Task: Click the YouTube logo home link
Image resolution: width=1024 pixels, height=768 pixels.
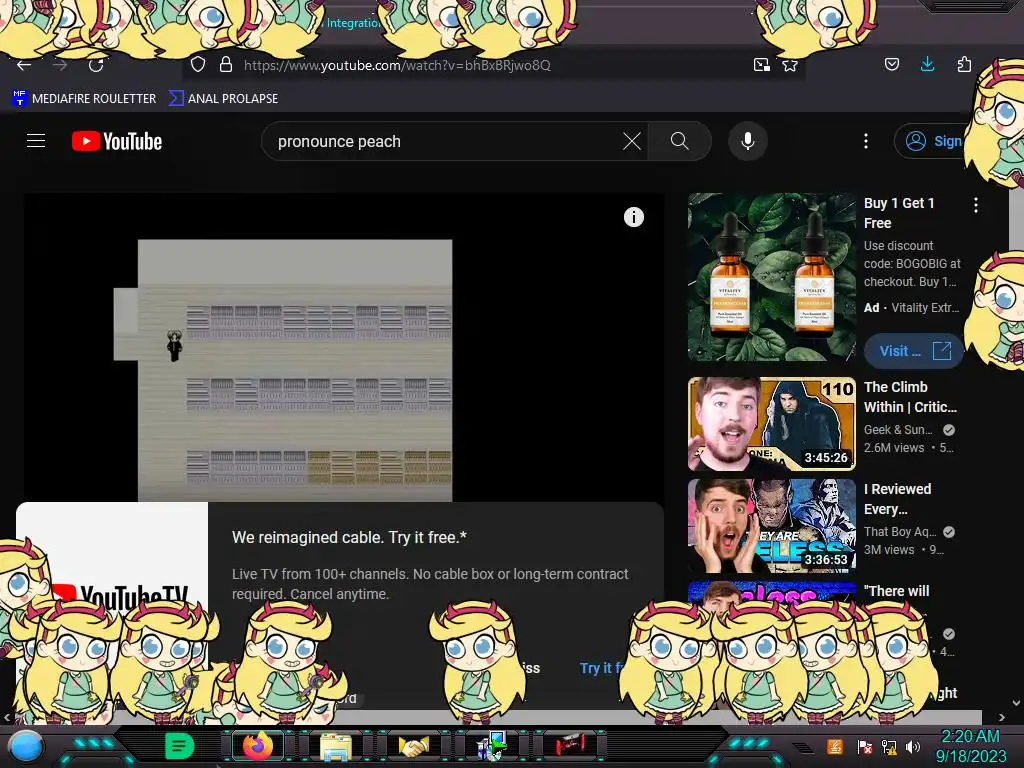Action: (x=117, y=141)
